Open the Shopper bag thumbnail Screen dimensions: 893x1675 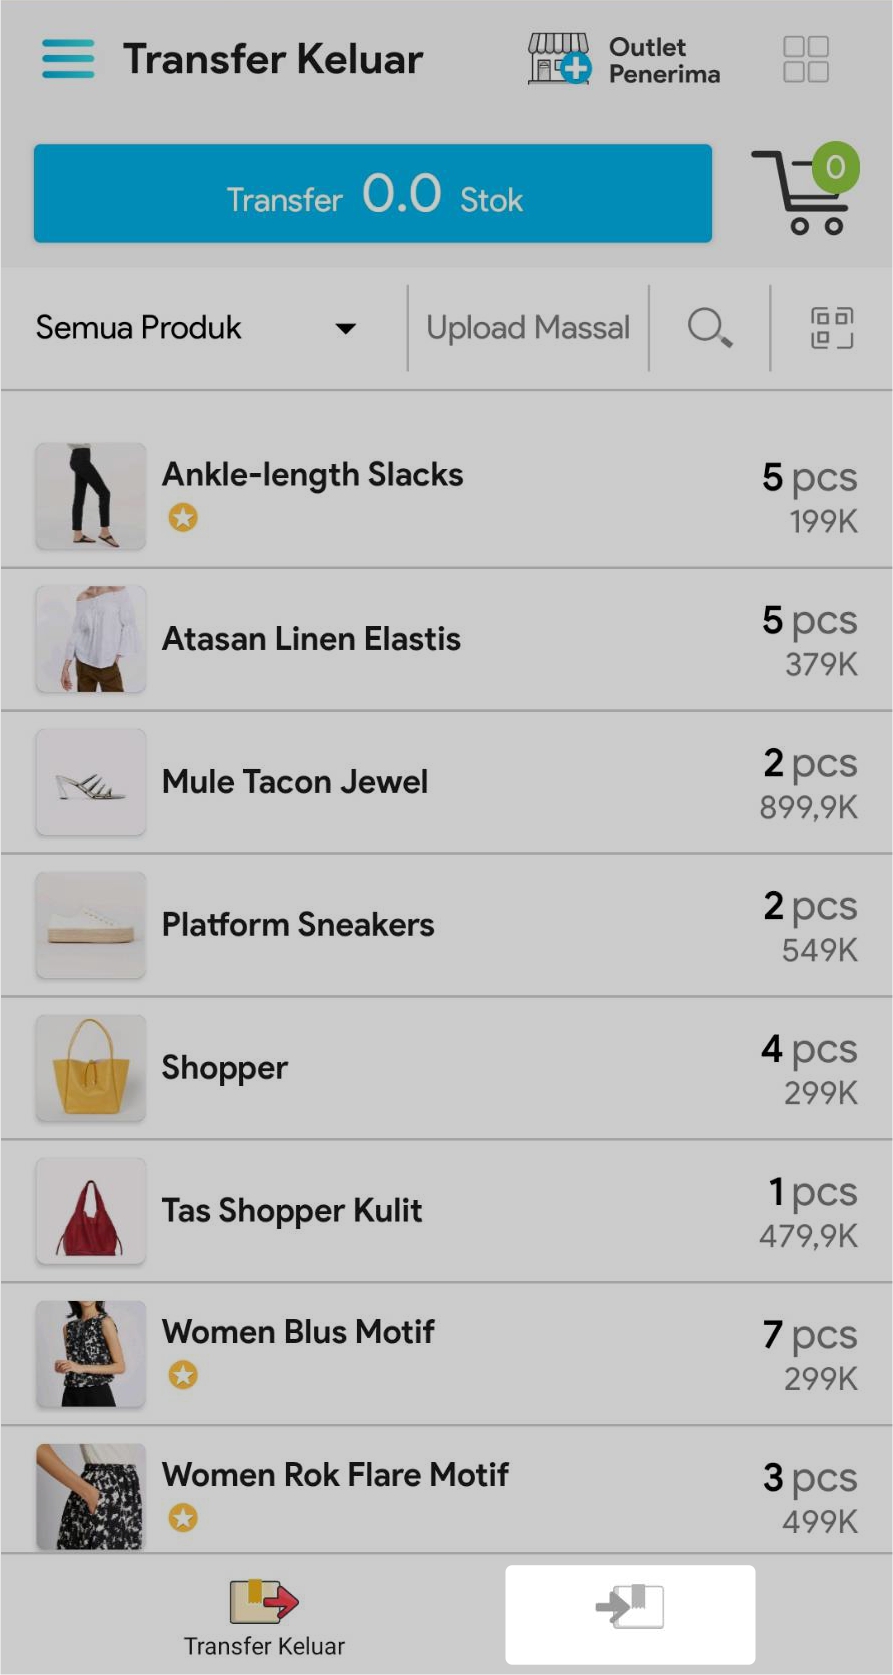pos(91,1067)
